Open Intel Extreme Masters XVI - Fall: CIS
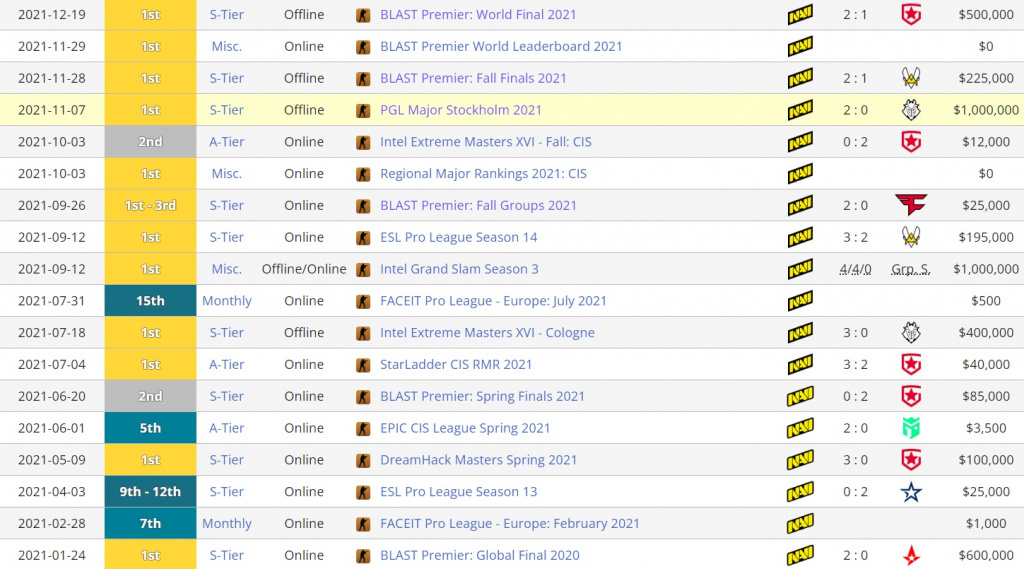 [486, 142]
